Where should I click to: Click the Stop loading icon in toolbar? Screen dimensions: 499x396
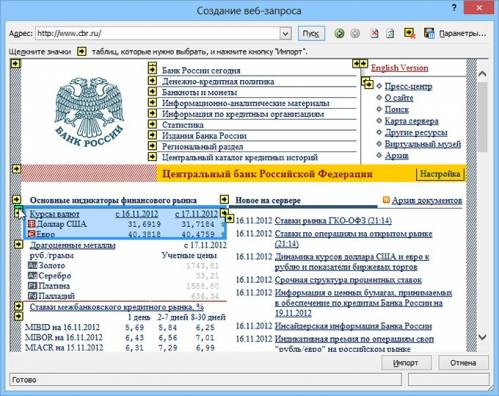click(x=374, y=33)
